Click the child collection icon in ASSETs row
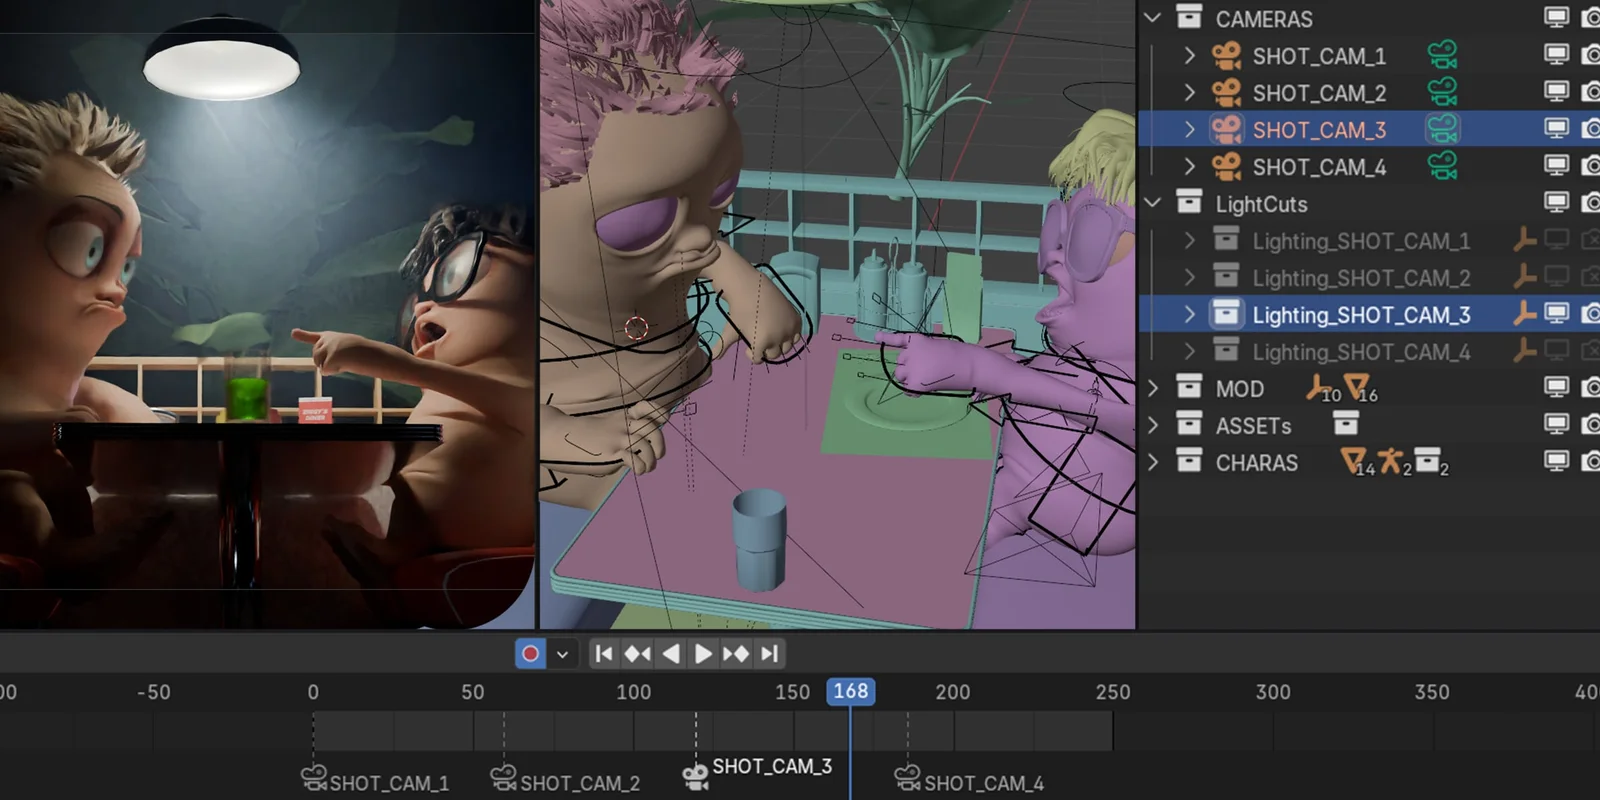1600x800 pixels. 1346,425
